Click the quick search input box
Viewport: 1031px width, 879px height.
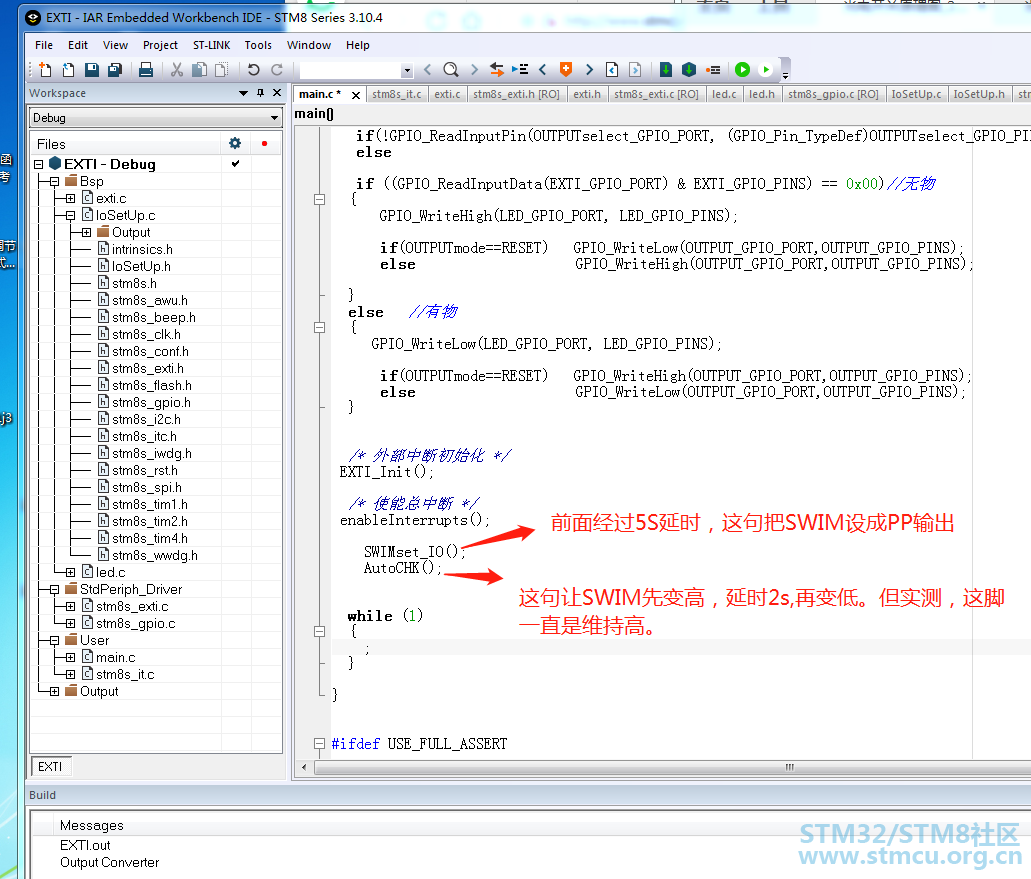pyautogui.click(x=350, y=70)
